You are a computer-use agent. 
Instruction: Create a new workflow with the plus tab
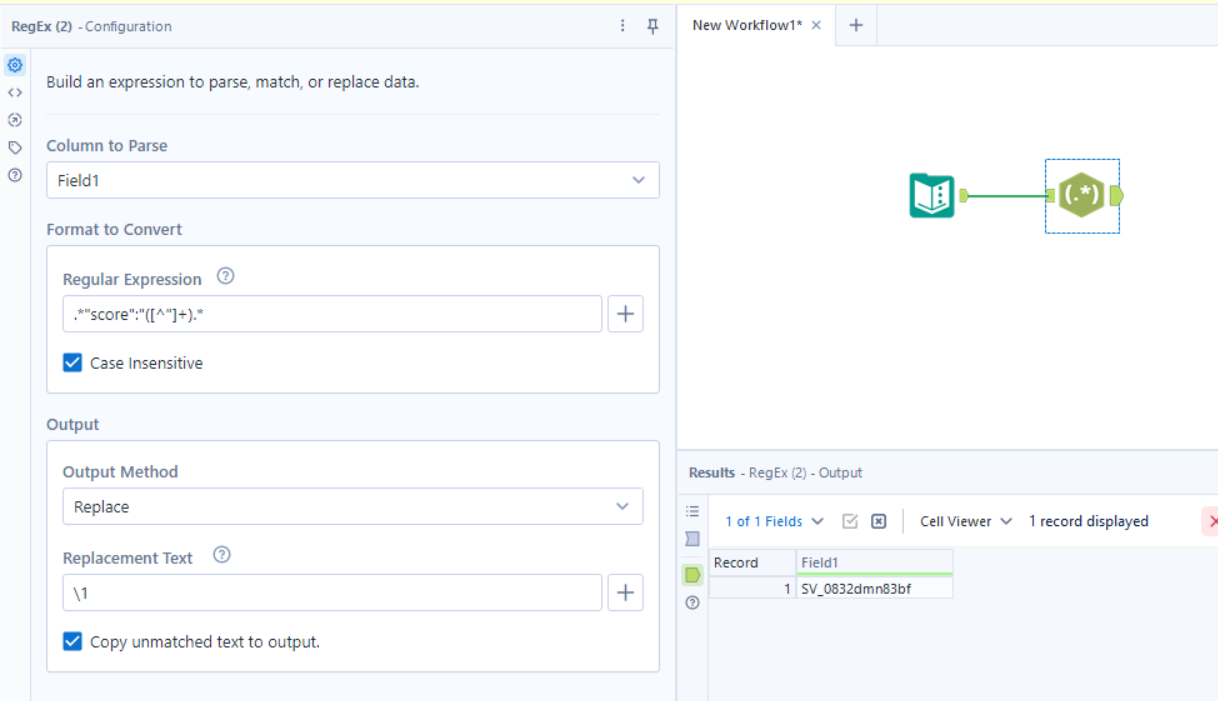[855, 26]
